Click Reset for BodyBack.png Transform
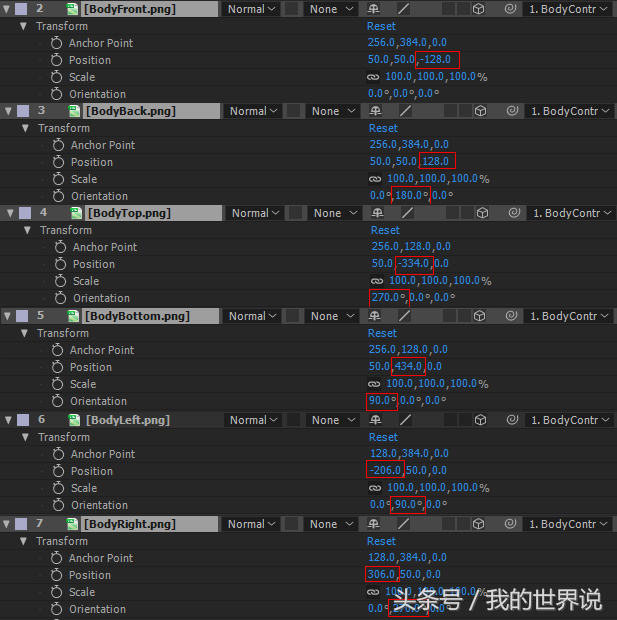Viewport: 617px width, 620px height. point(383,128)
